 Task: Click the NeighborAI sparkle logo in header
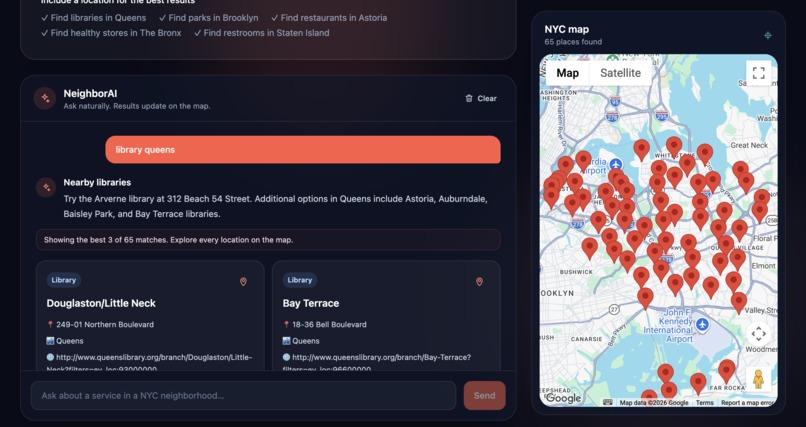coord(45,98)
